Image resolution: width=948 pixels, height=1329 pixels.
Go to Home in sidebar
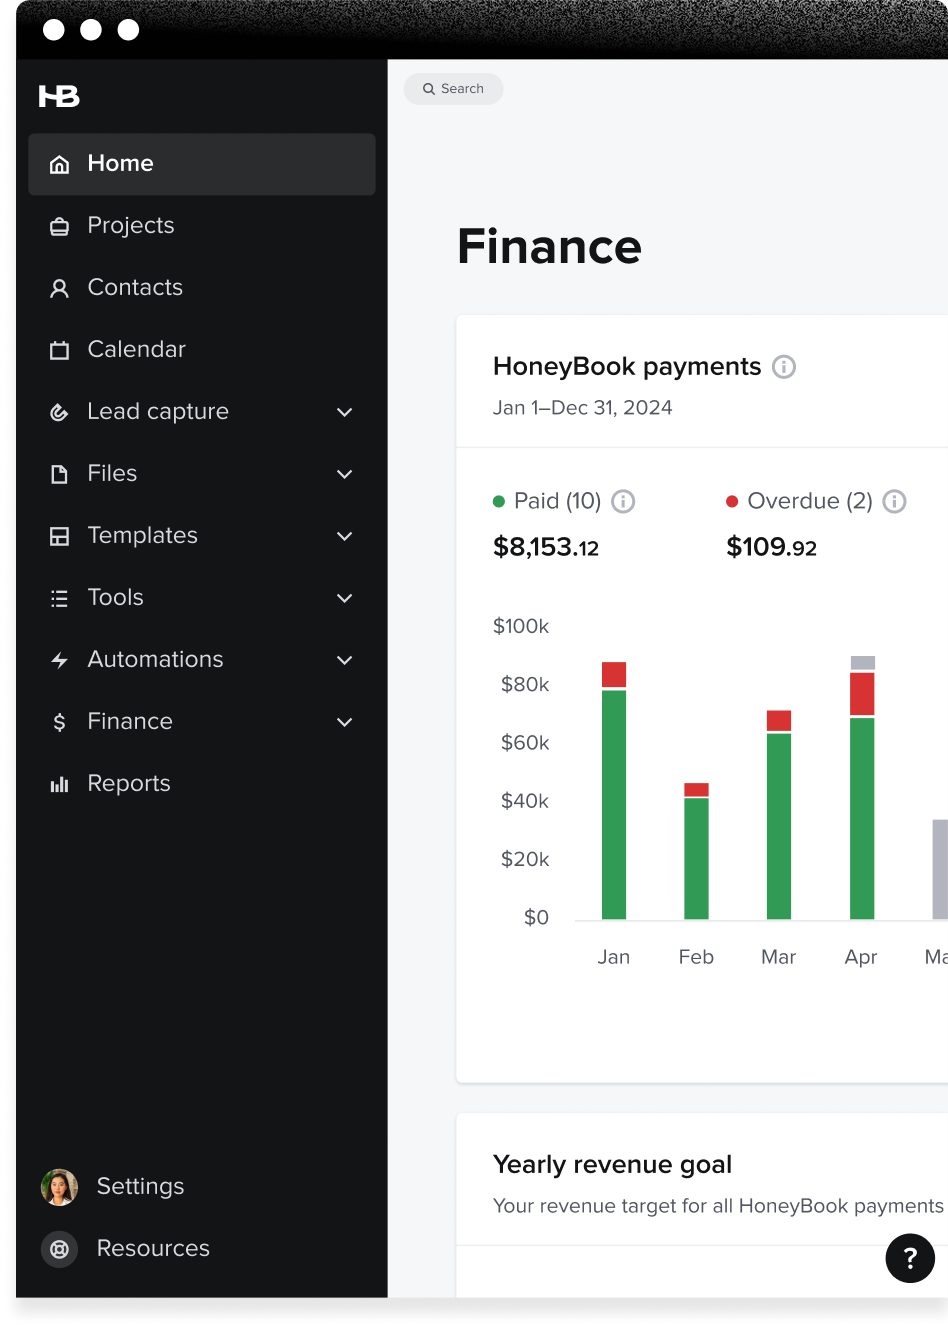tap(120, 164)
